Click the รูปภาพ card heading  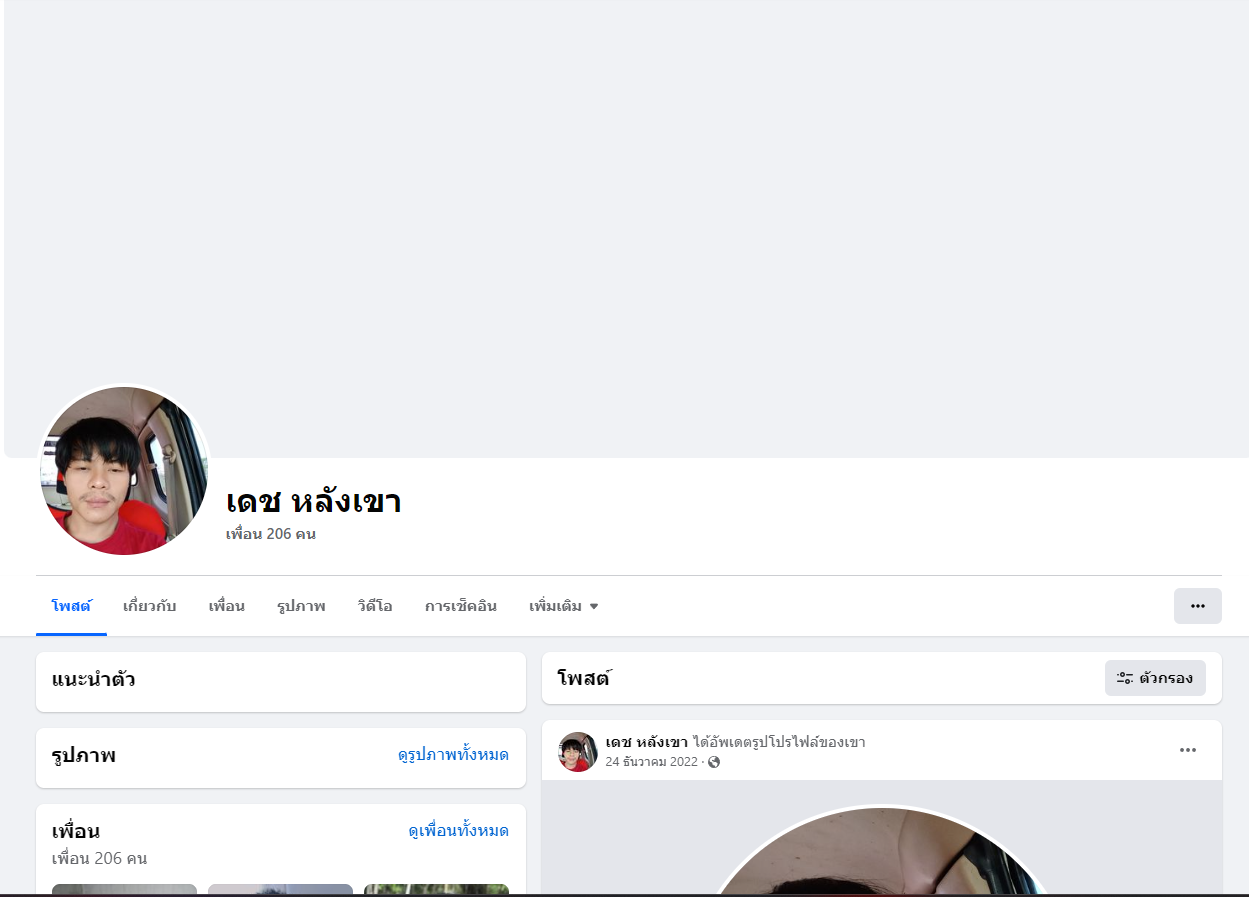[x=84, y=756]
